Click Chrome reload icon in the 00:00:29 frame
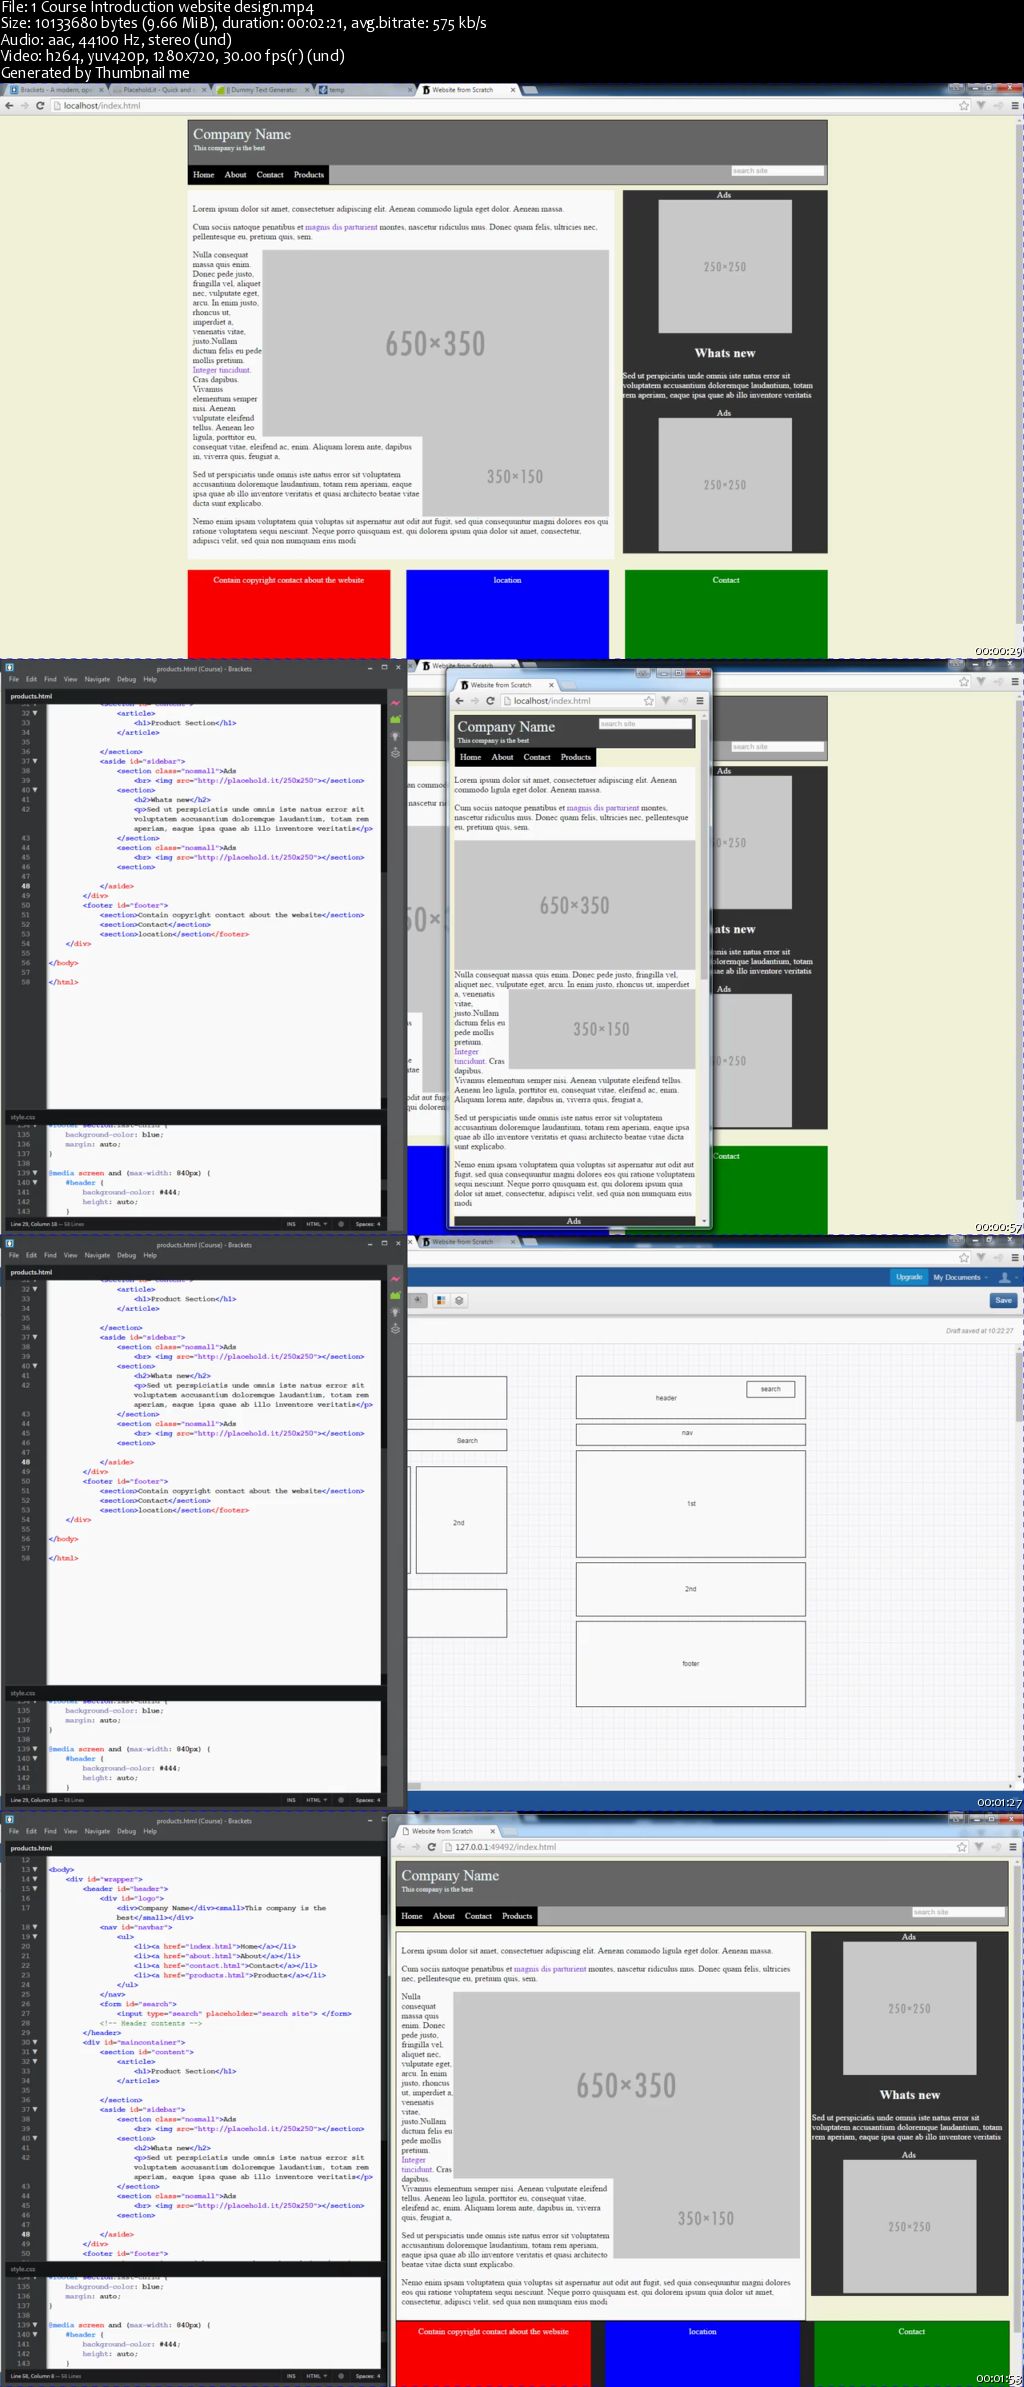 [x=40, y=105]
